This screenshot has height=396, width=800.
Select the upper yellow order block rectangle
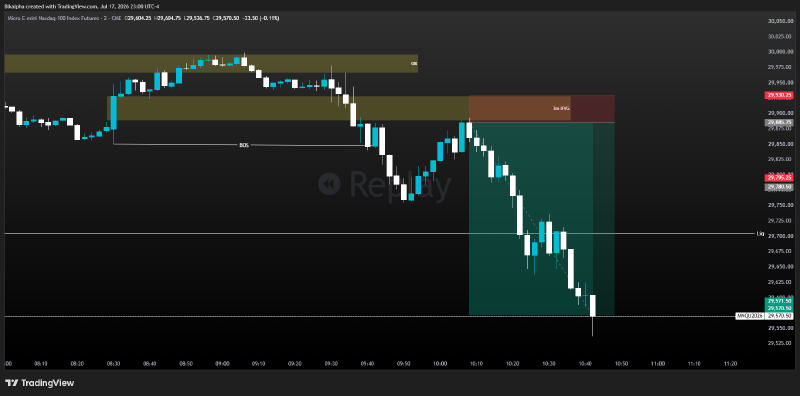pyautogui.click(x=211, y=63)
